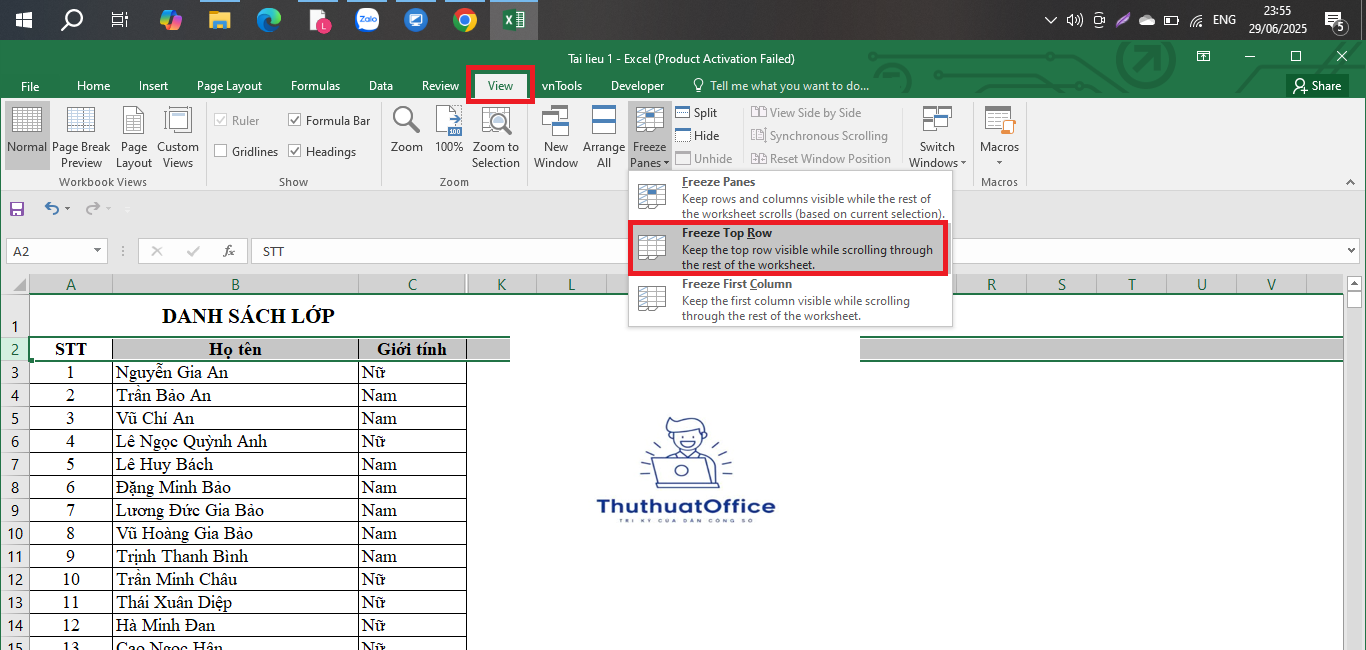Choose Freeze Panes menu option

click(x=790, y=197)
